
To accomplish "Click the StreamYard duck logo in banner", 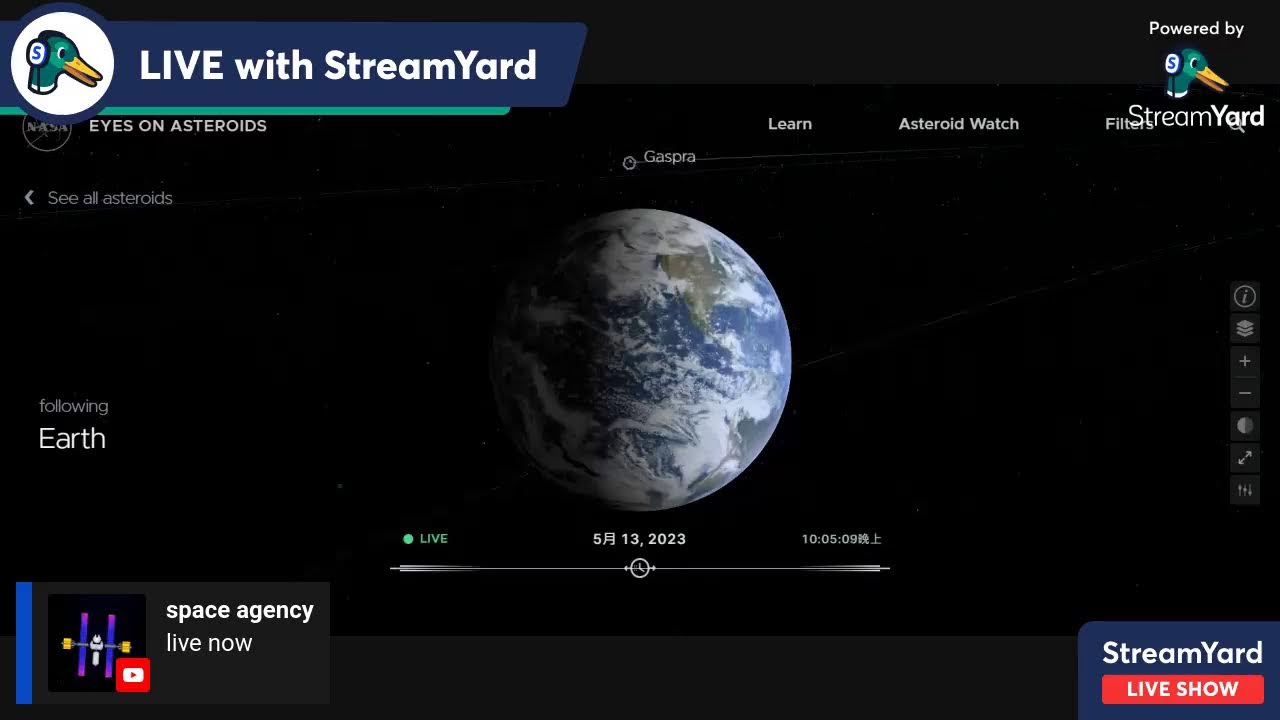I will (62, 66).
